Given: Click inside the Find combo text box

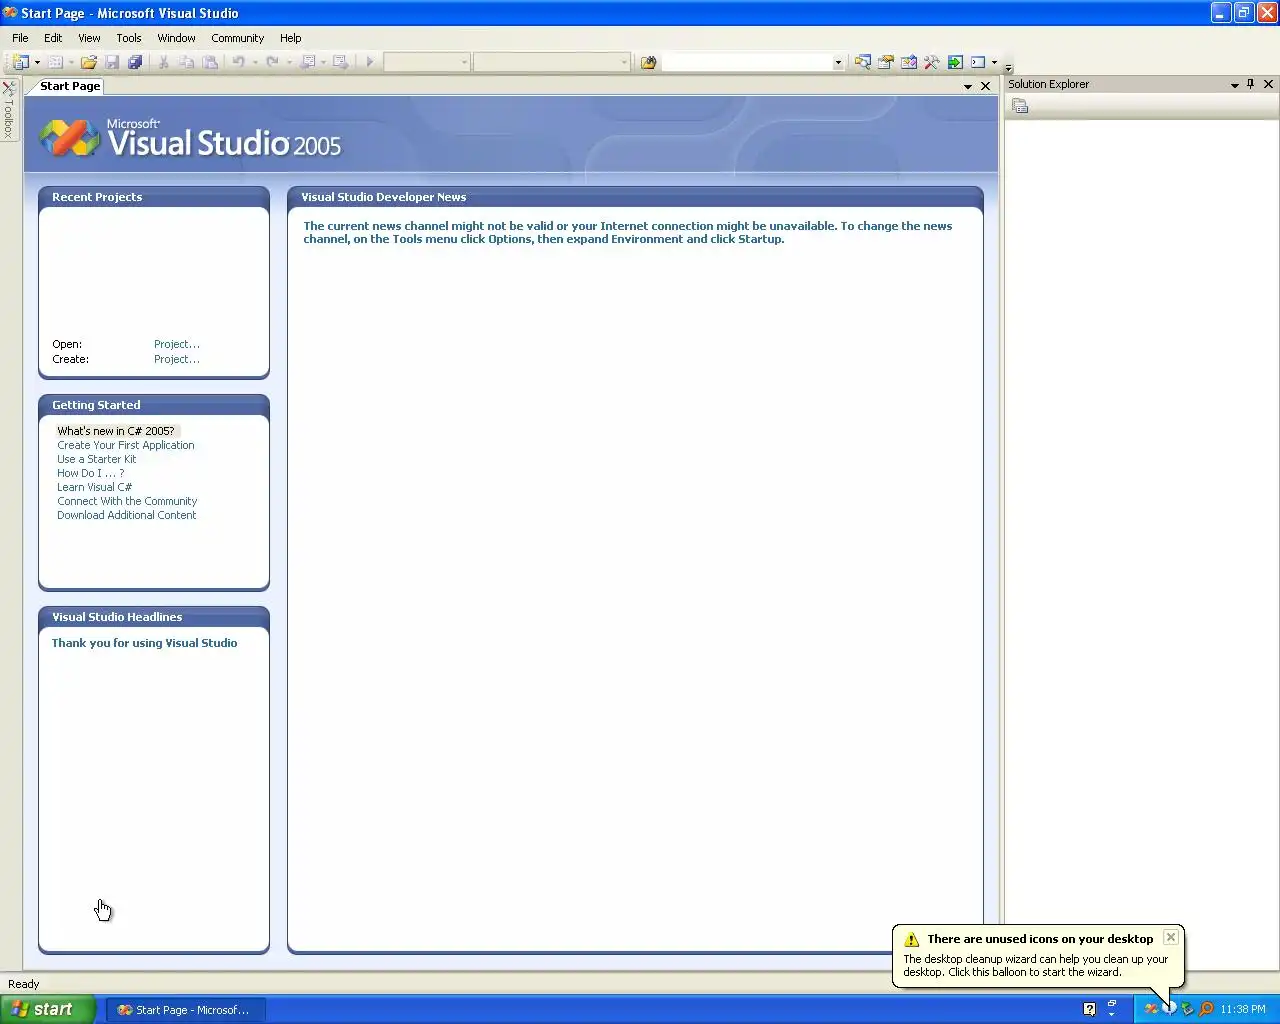Looking at the screenshot, I should [x=747, y=62].
